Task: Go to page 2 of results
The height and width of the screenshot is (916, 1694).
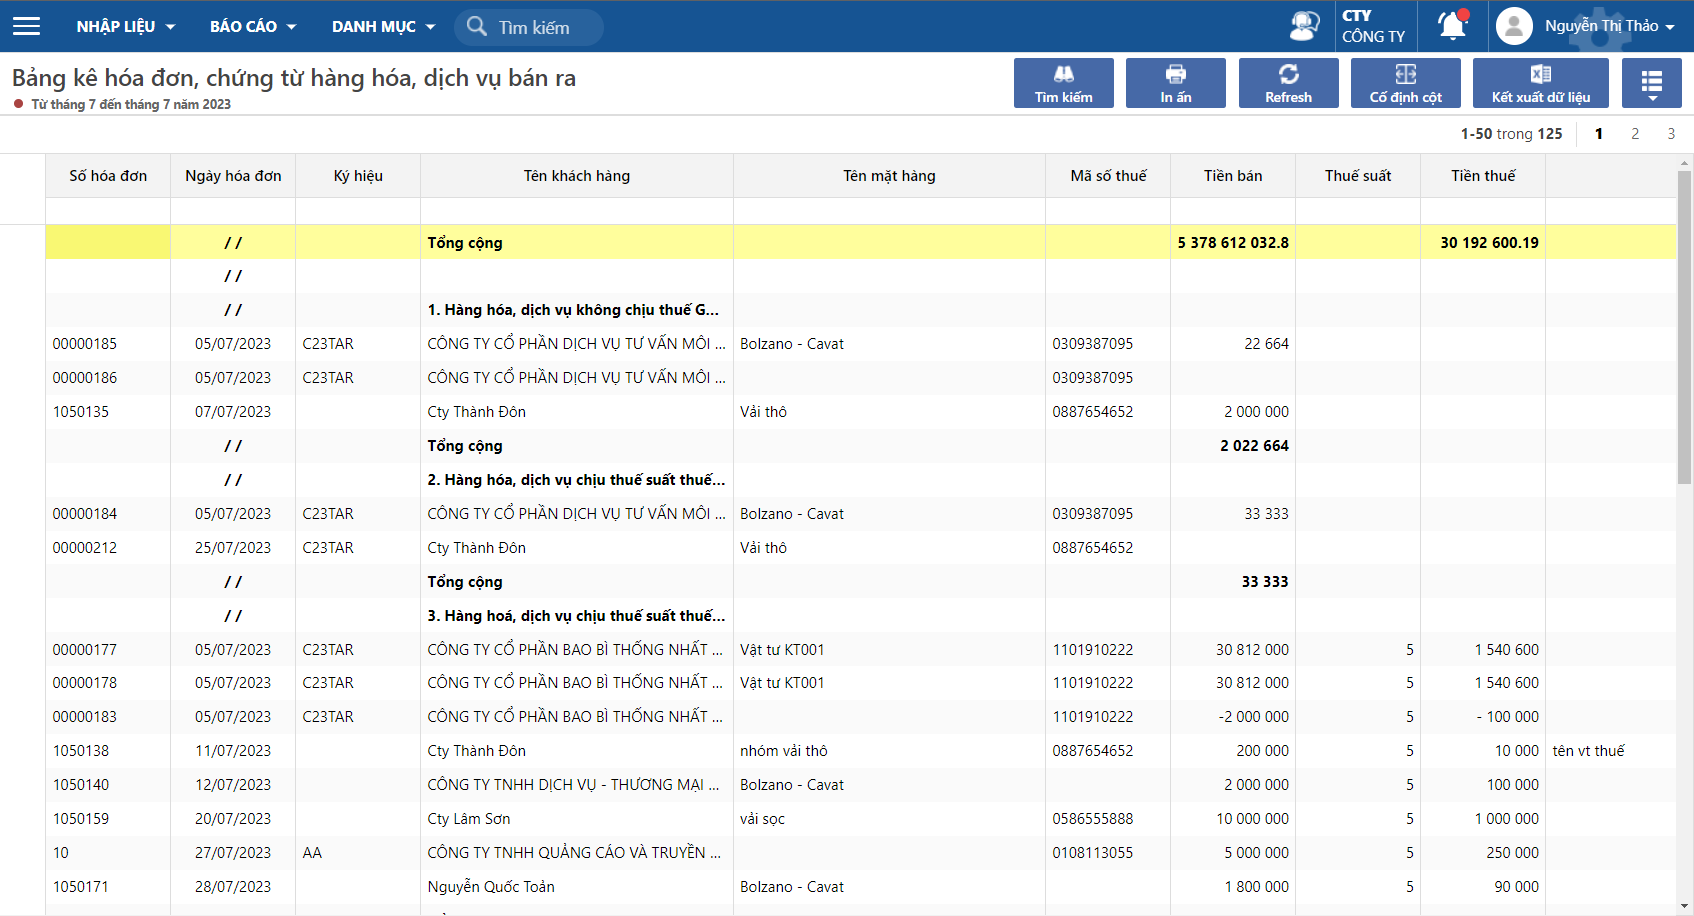Action: [1635, 134]
